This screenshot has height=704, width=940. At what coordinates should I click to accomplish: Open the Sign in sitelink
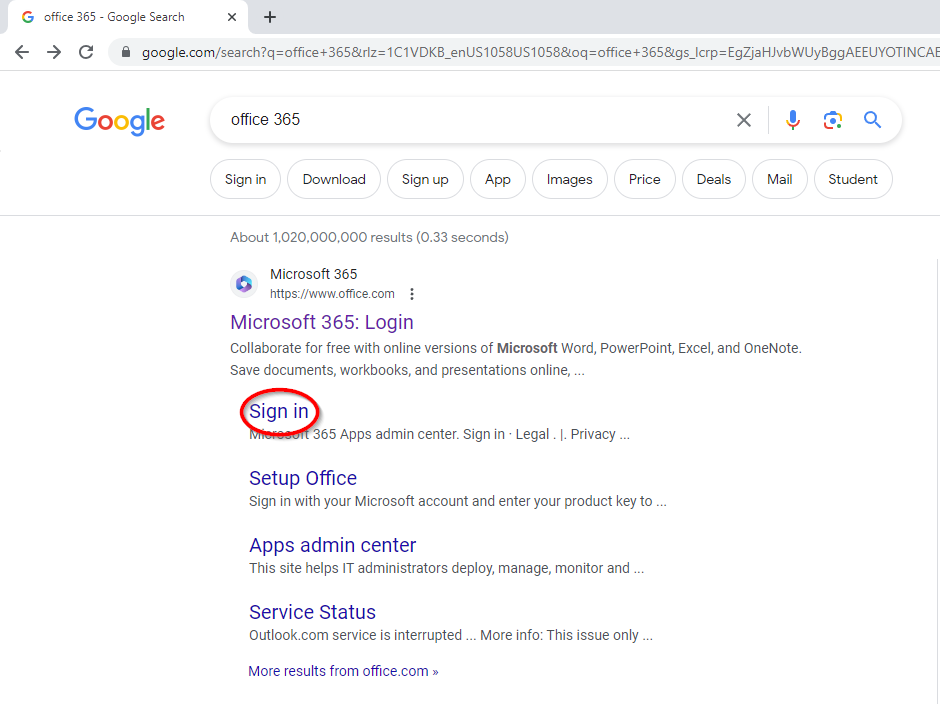[x=279, y=411]
